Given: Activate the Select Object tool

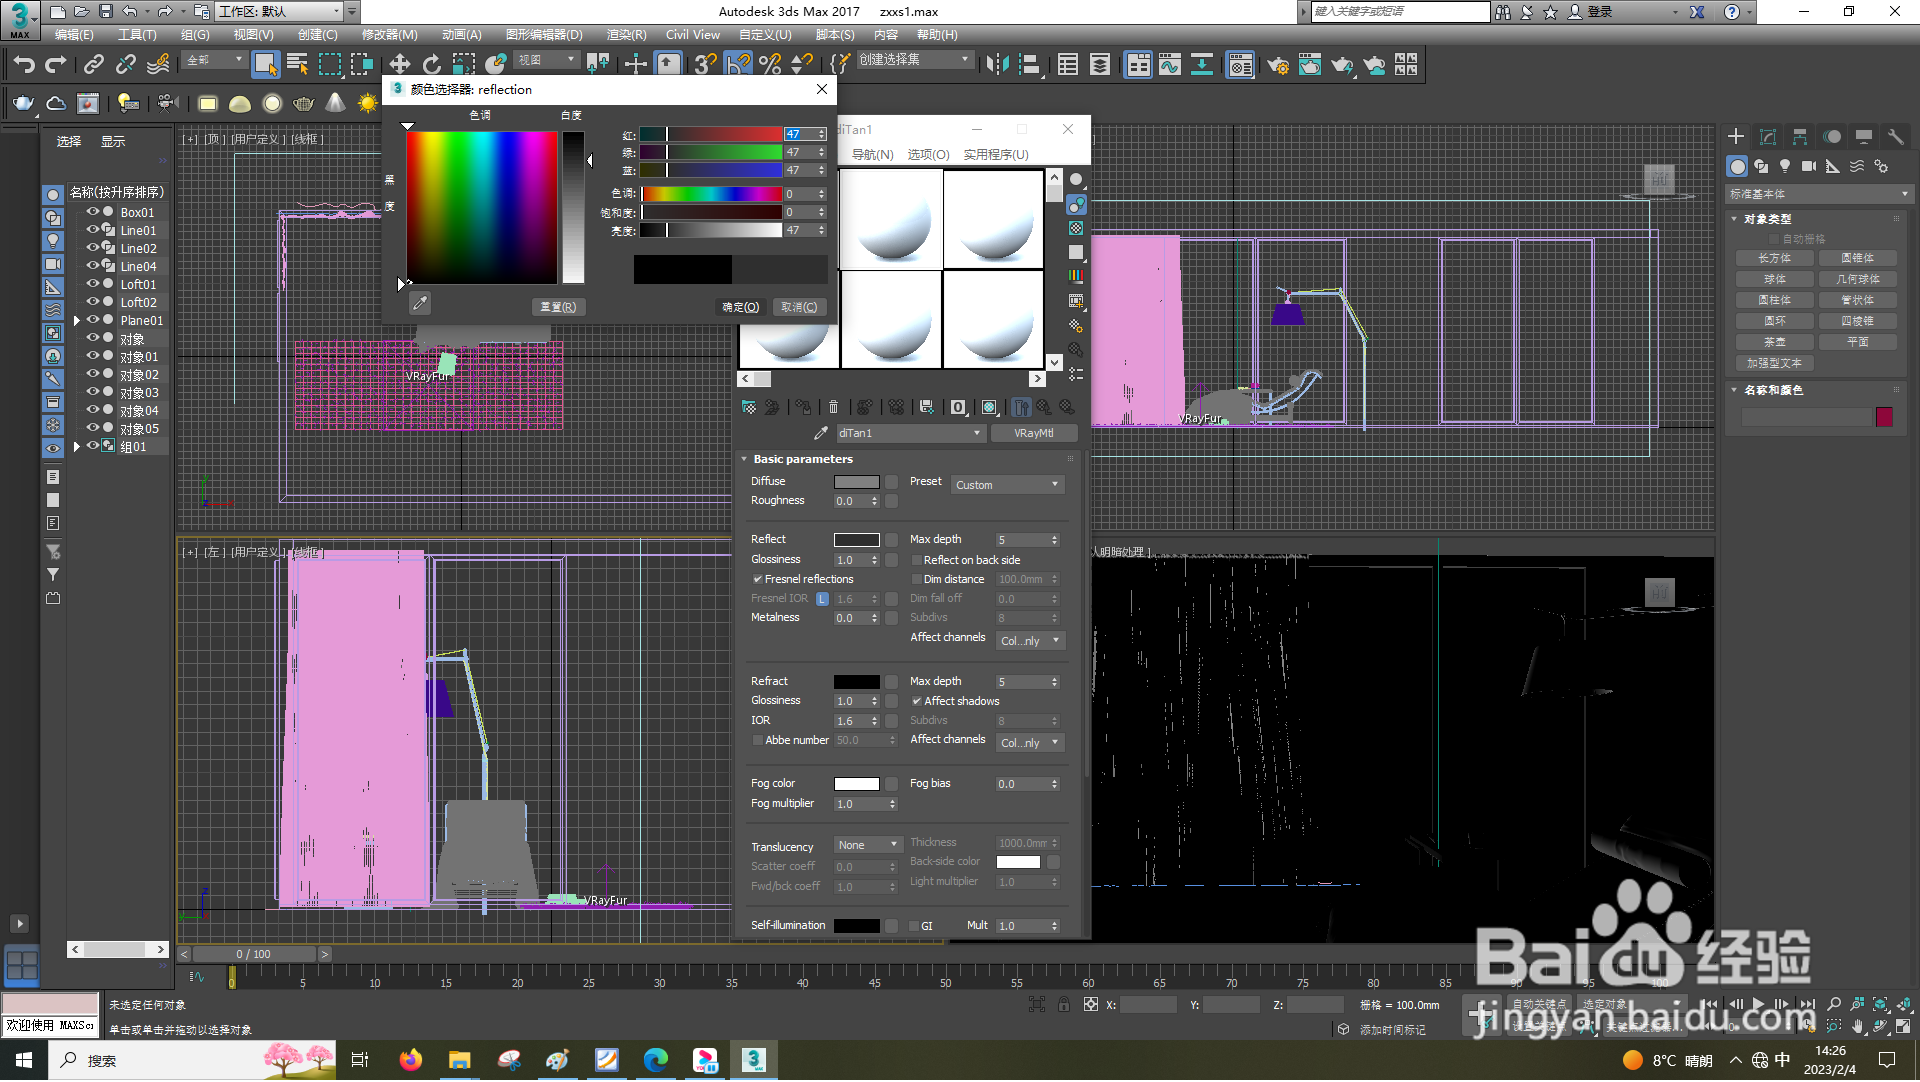Looking at the screenshot, I should click(265, 65).
